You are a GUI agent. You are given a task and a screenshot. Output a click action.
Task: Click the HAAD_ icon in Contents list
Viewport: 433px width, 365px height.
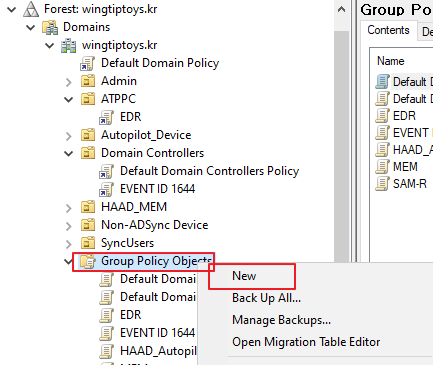382,150
